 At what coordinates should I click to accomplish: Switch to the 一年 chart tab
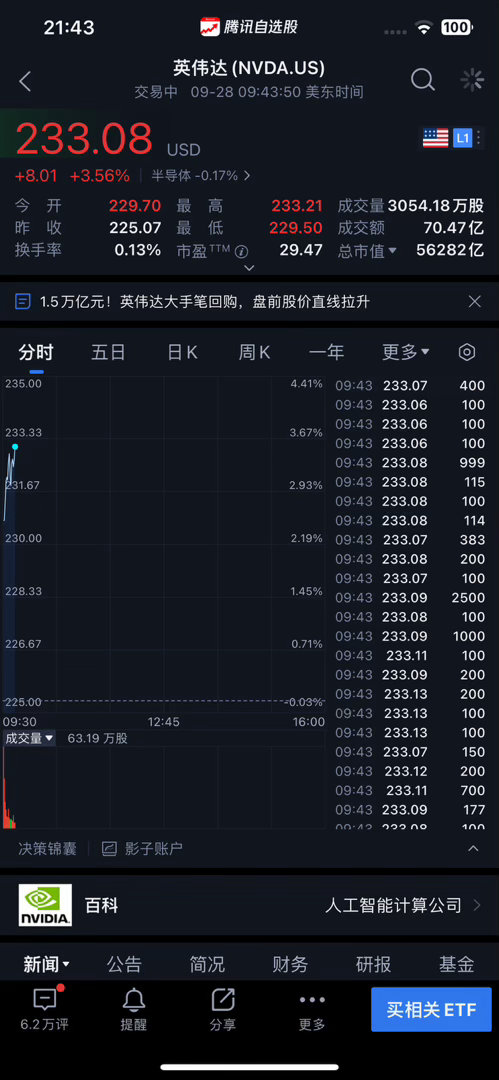tap(327, 353)
